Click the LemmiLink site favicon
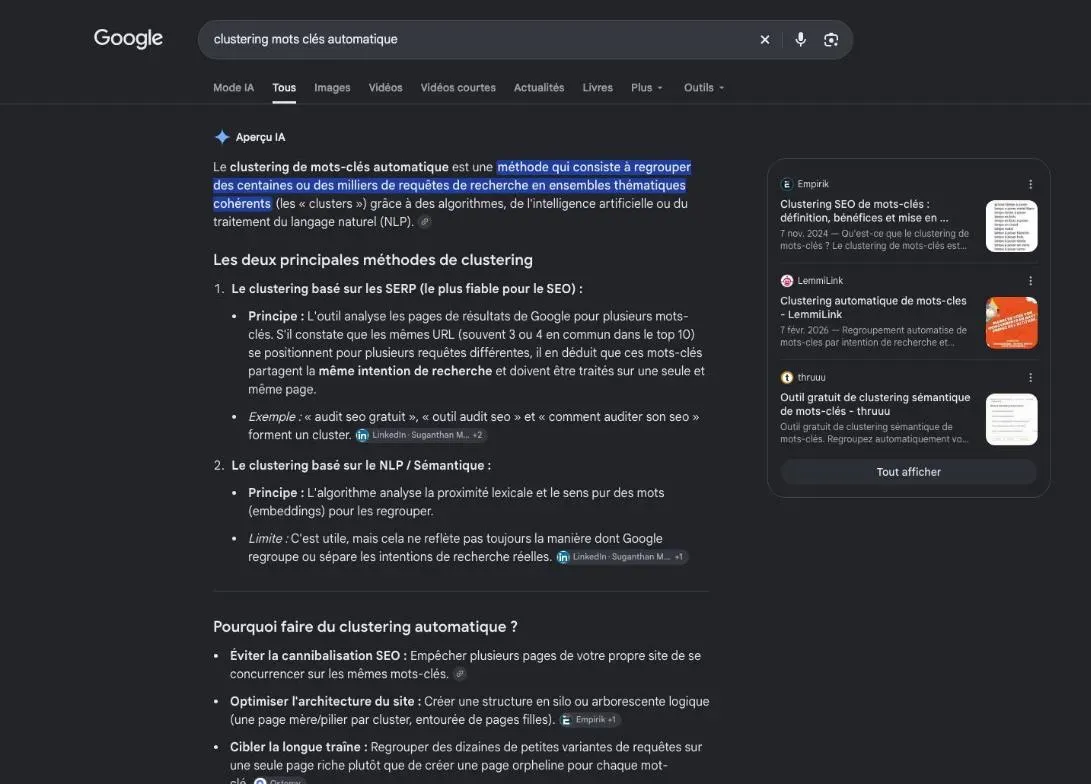Screen dimensions: 1091x784 [x=787, y=281]
